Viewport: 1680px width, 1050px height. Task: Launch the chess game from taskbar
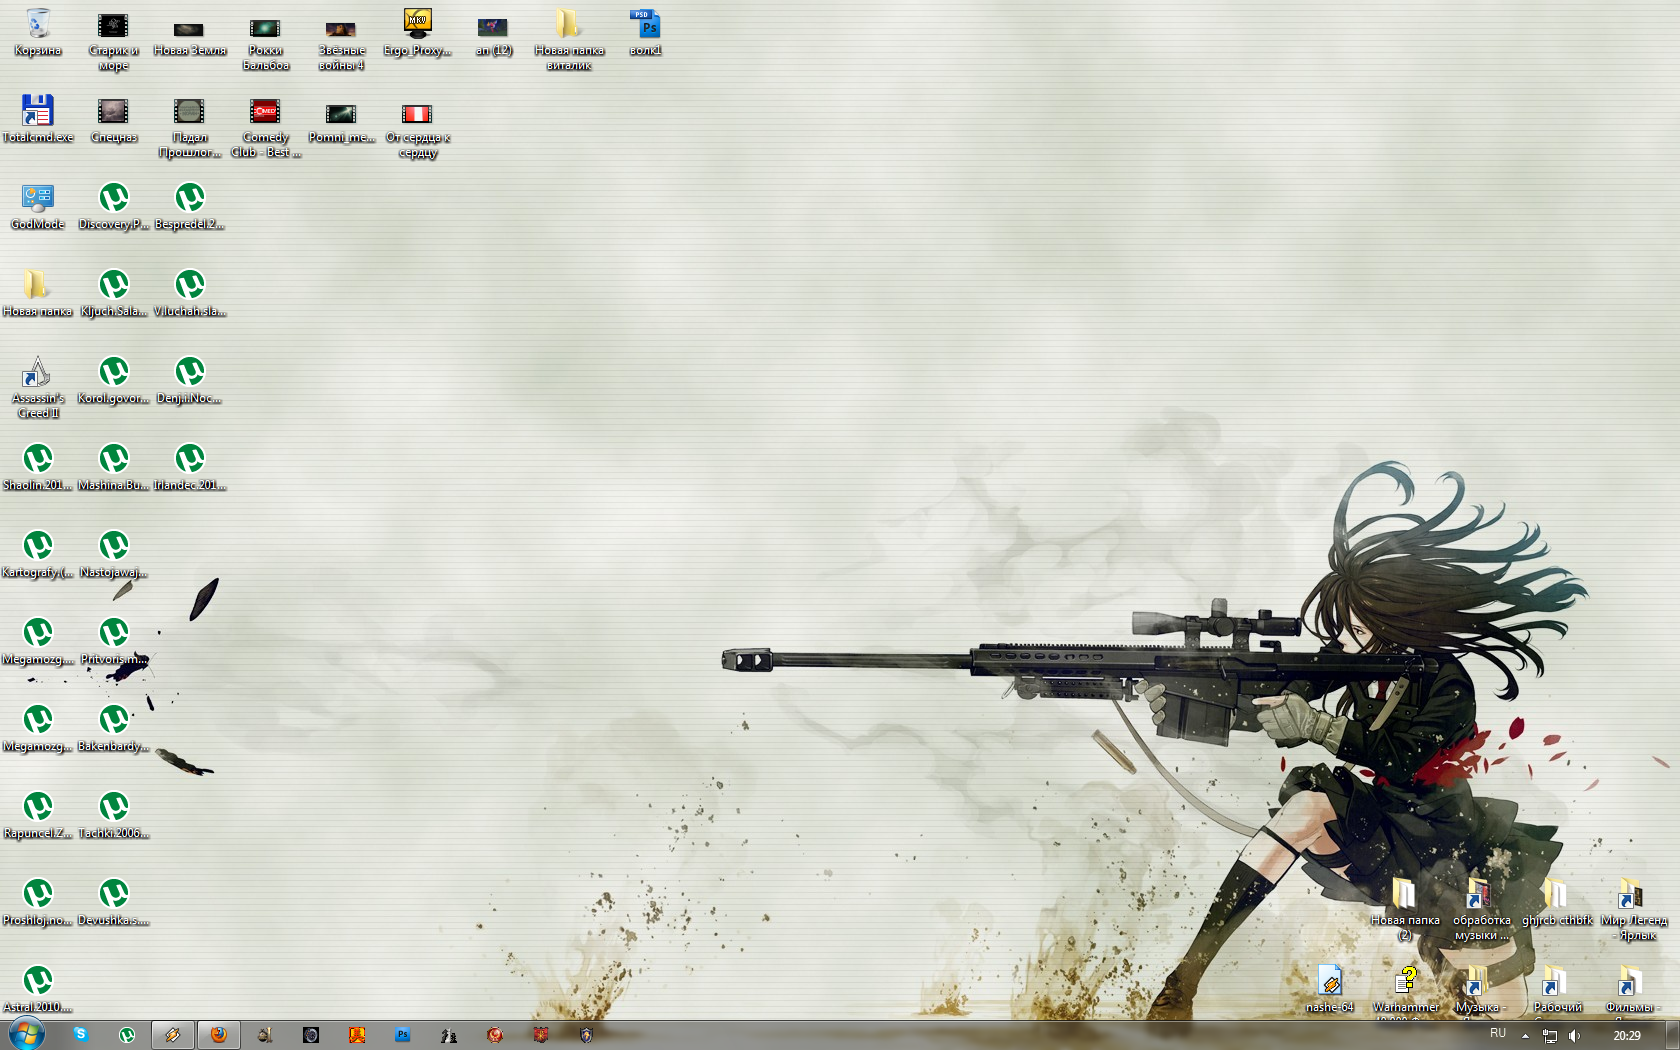point(449,1035)
